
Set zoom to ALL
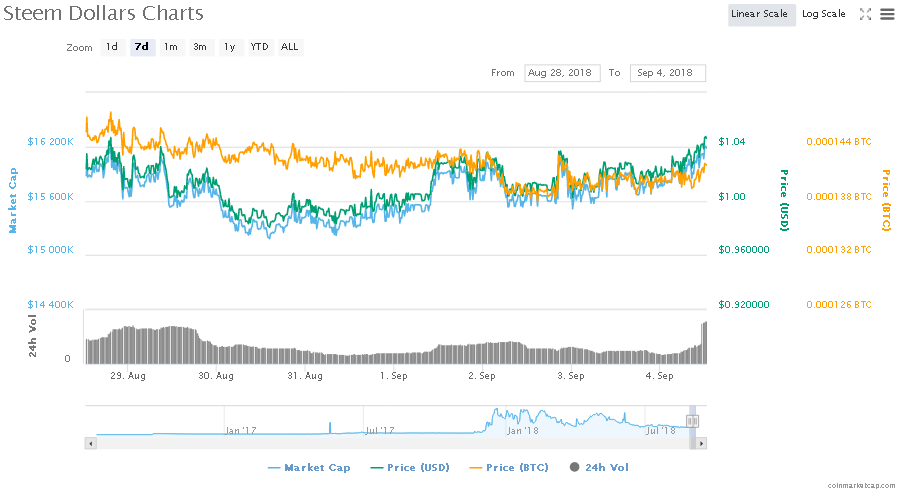point(290,47)
